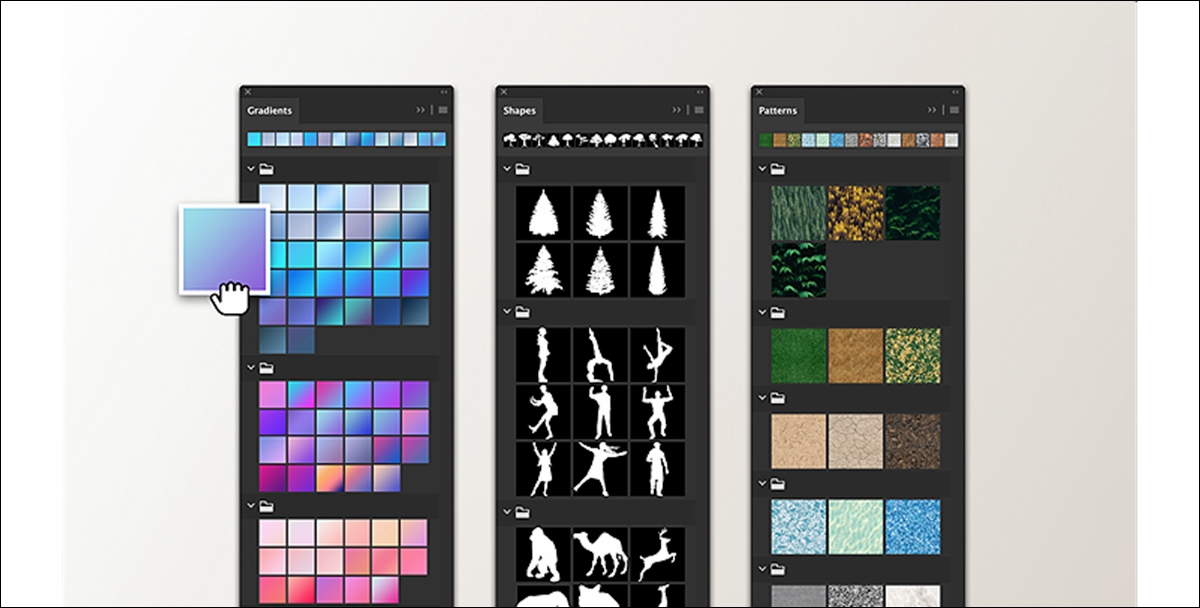1200x608 pixels.
Task: Select the one-handed handstand dancer shape
Action: (x=657, y=355)
